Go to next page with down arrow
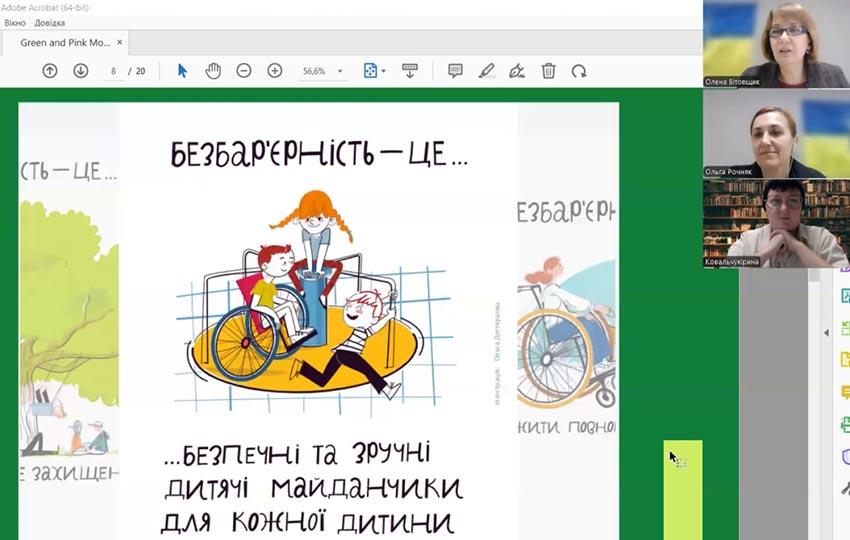Screen dimensions: 850x540 pos(81,71)
